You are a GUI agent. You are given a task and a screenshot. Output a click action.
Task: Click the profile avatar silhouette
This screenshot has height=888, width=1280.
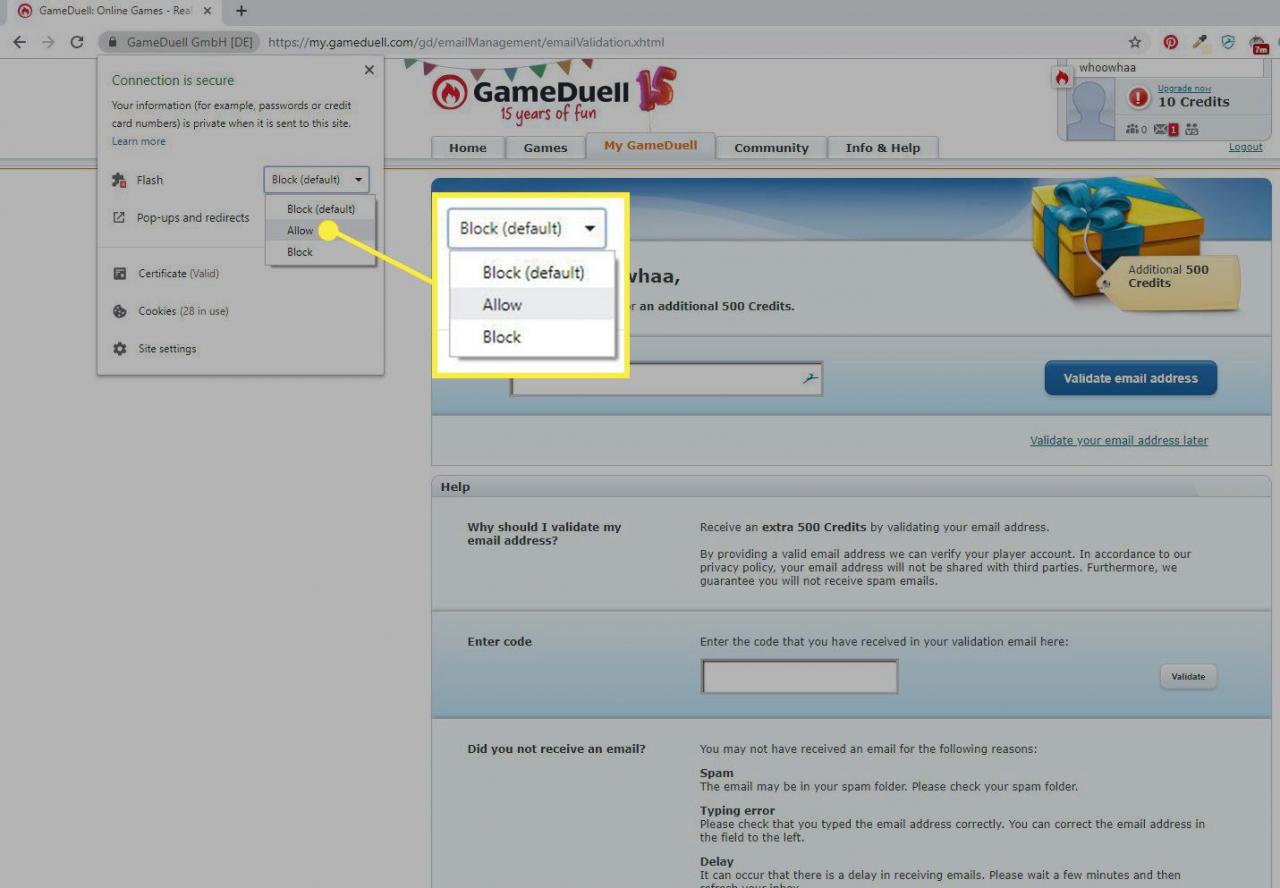1090,110
